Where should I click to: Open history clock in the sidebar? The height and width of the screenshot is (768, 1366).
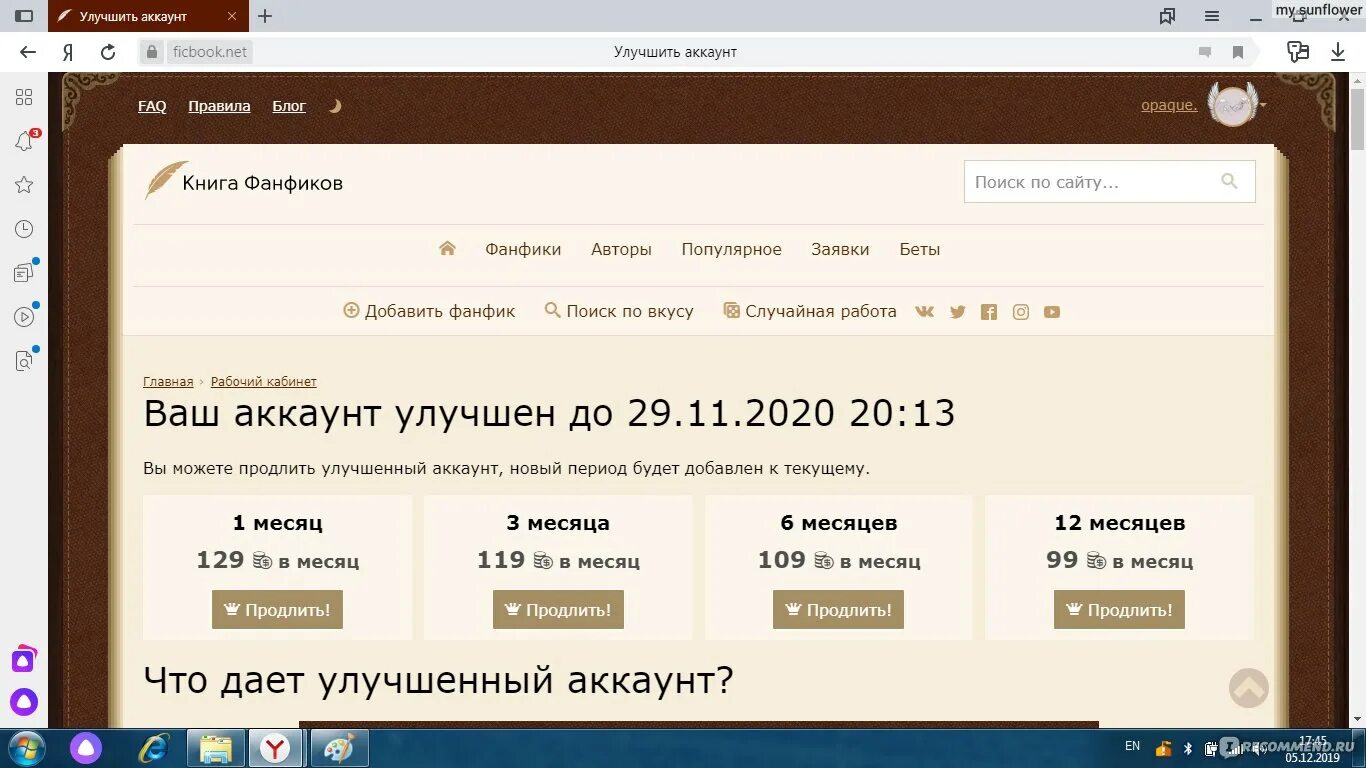coord(24,229)
